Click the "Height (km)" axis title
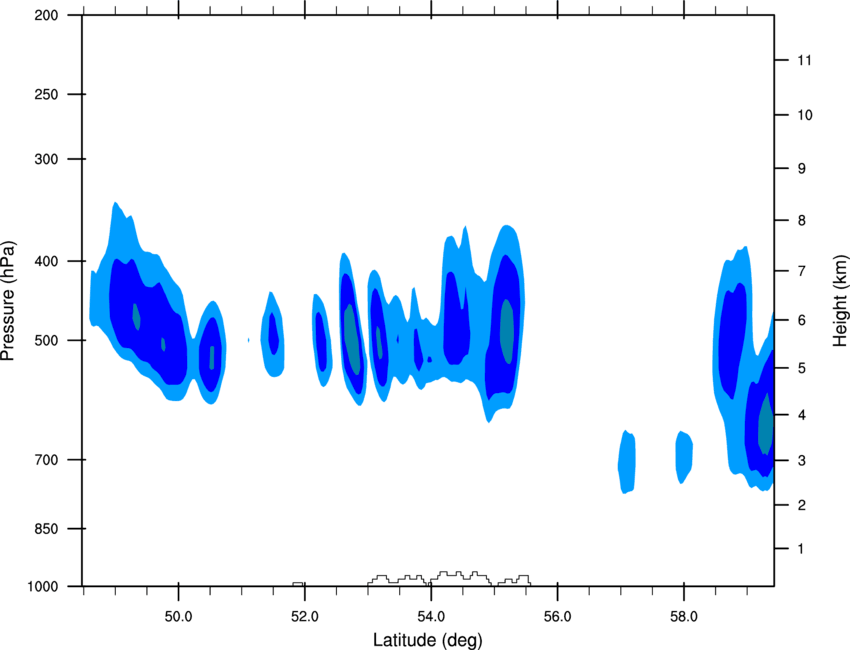This screenshot has height=650, width=850. coord(840,301)
